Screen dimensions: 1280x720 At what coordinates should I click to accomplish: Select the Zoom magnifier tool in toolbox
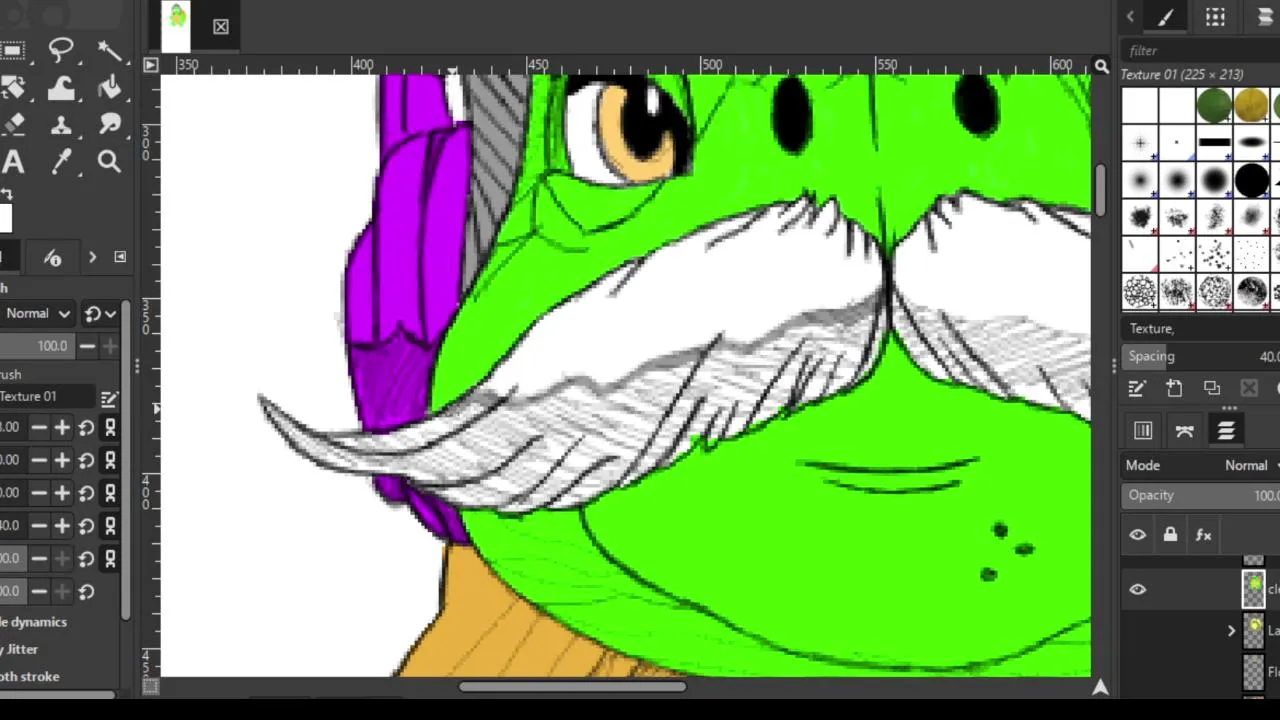(109, 162)
